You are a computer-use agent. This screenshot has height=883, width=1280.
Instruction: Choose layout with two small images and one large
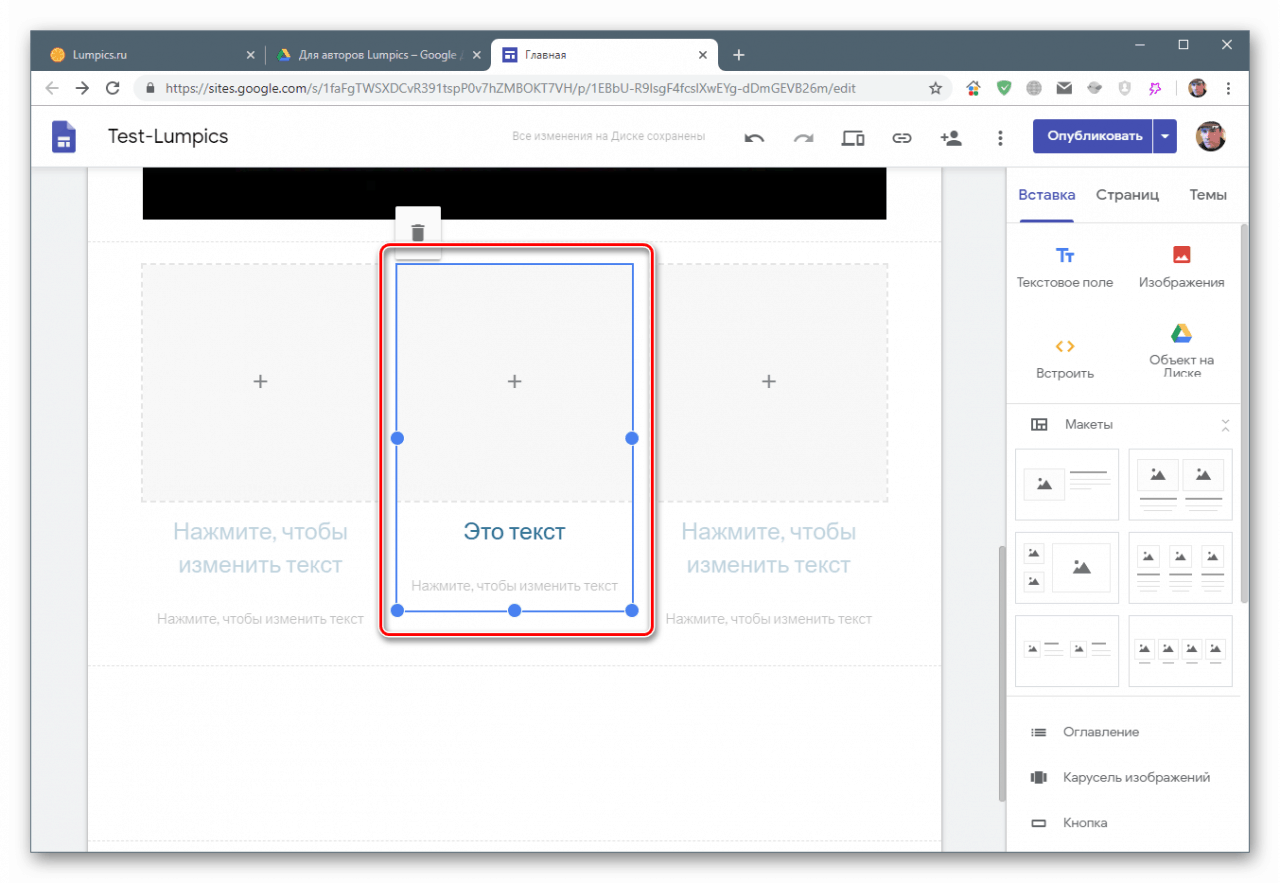point(1067,568)
